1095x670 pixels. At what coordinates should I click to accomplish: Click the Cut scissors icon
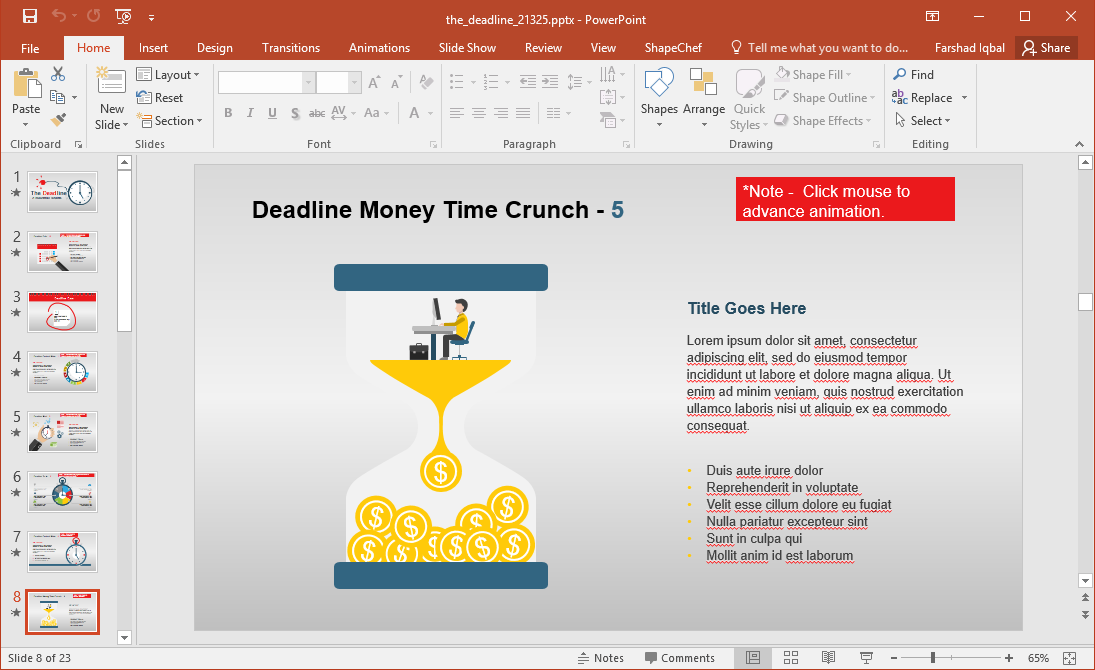point(58,74)
